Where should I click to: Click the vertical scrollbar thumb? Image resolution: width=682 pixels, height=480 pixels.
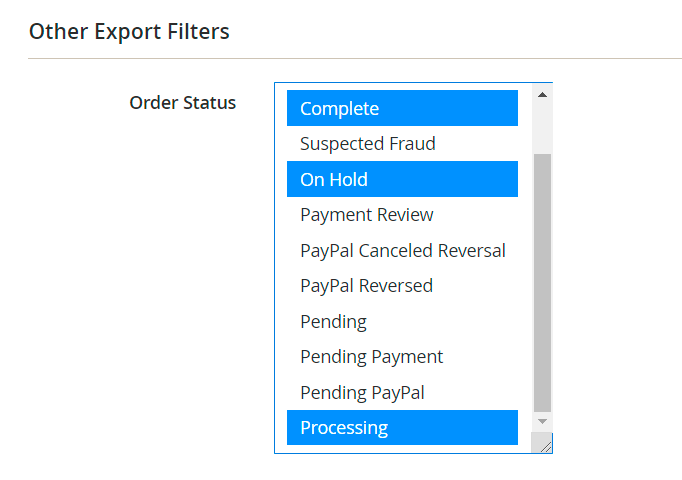tap(543, 280)
